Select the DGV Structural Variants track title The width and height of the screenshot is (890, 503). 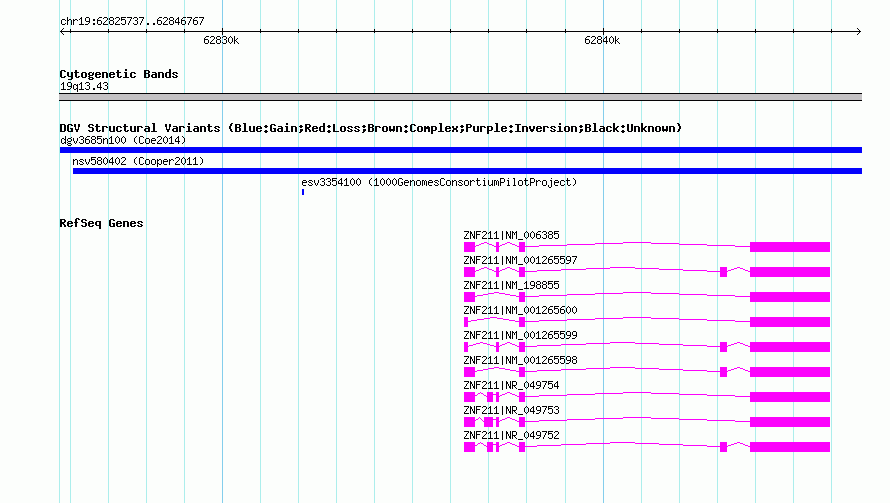tap(370, 128)
